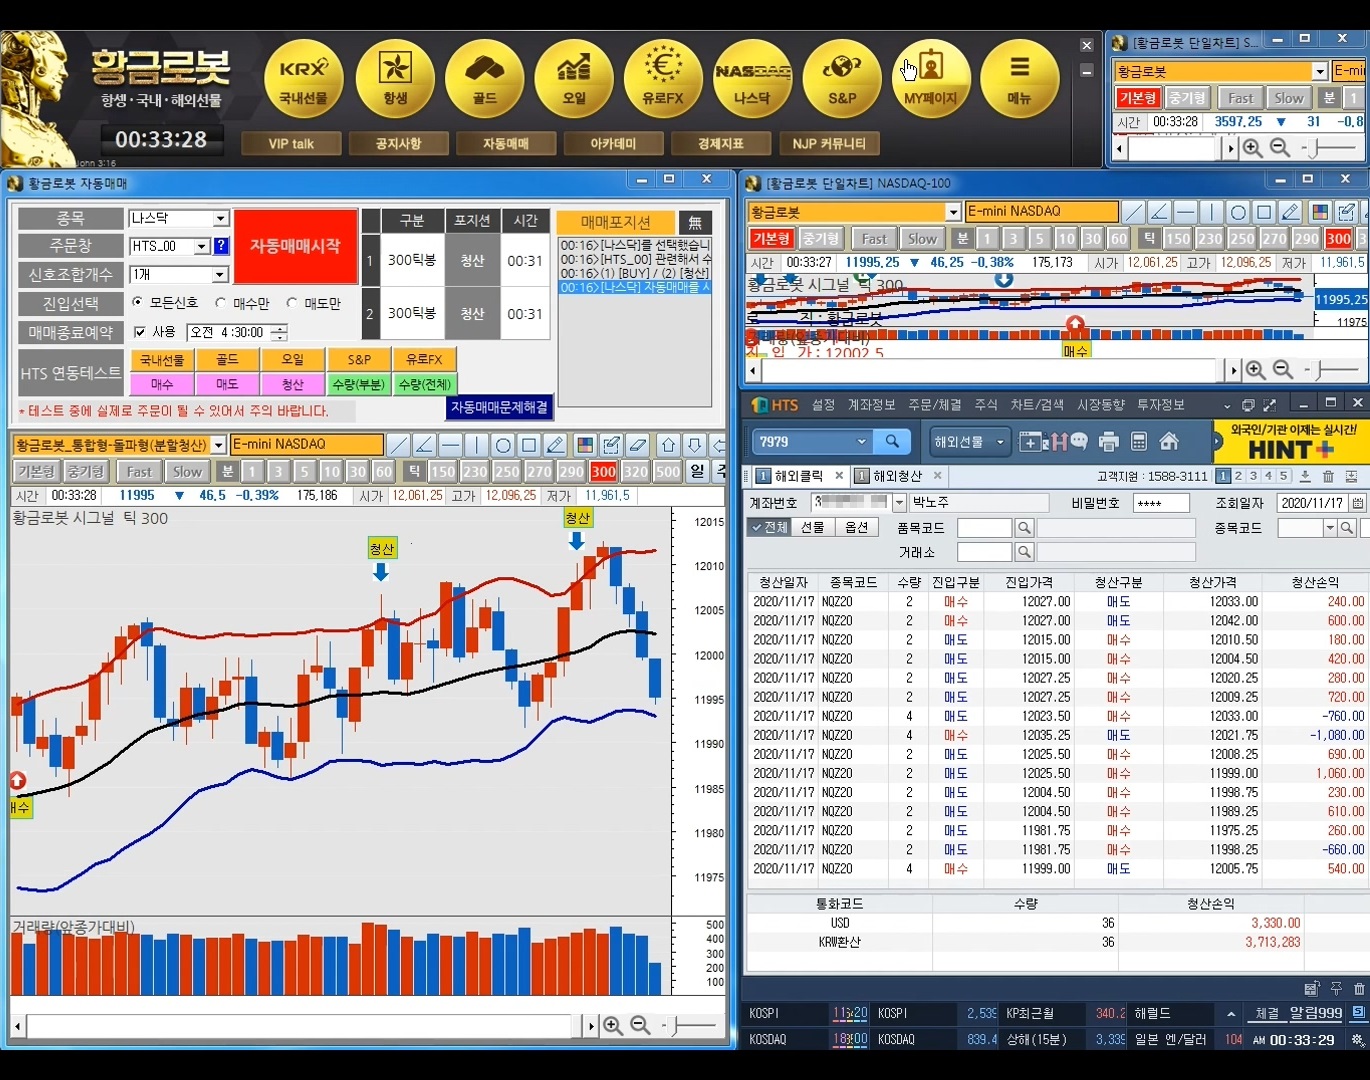Select rectangle drawing tool in main chart toolbar
The width and height of the screenshot is (1370, 1080).
[529, 445]
